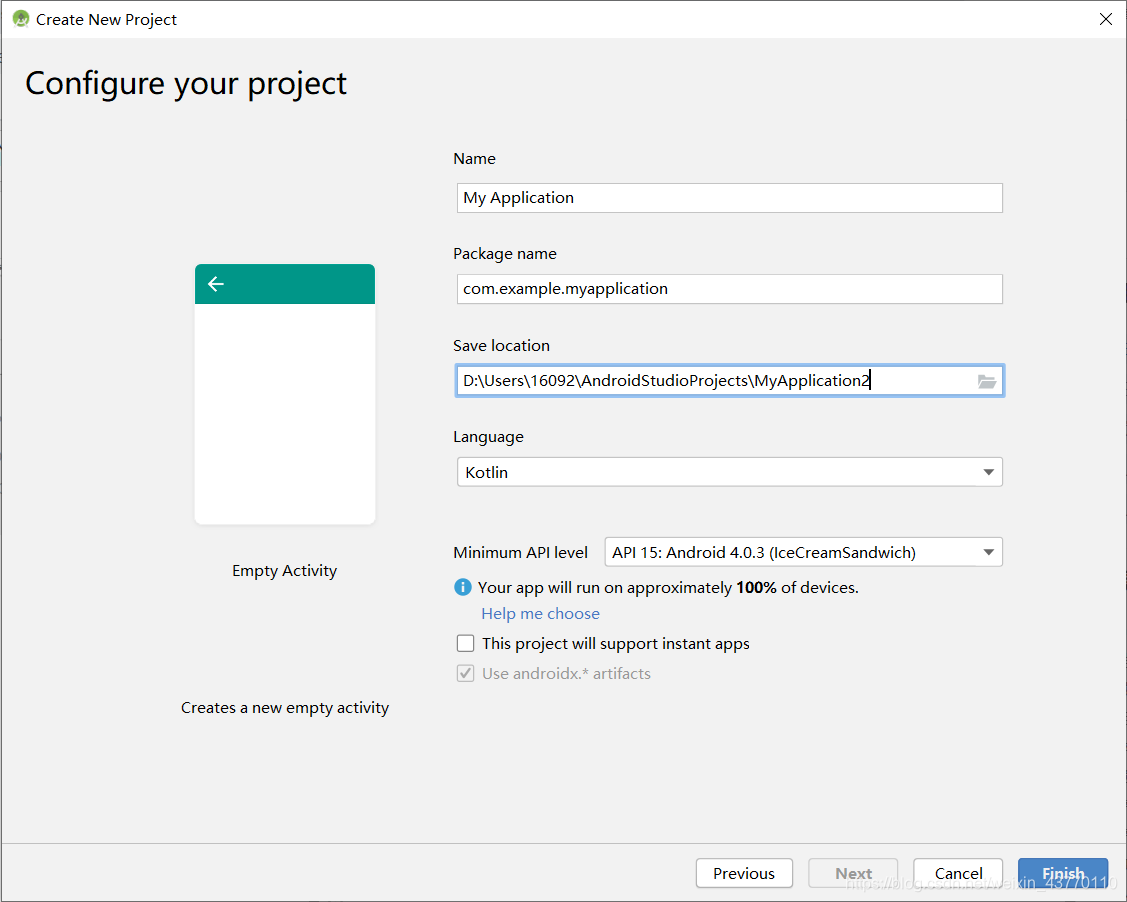
Task: Expand the Minimum API level combo box
Action: click(x=804, y=552)
